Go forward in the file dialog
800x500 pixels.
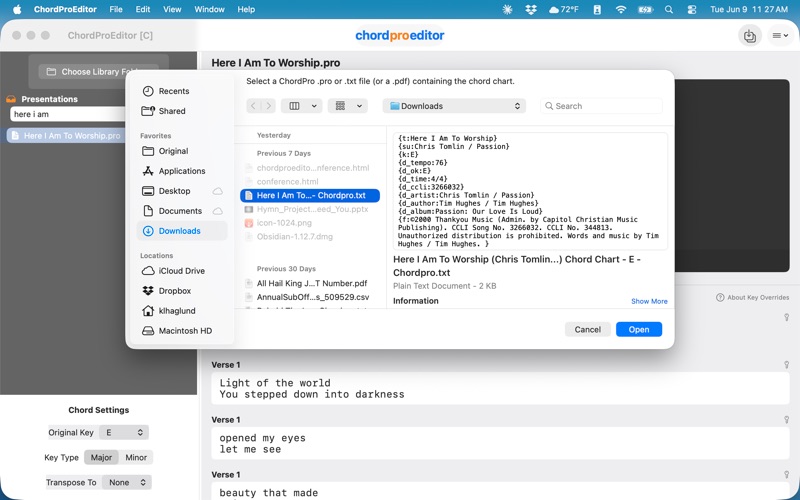268,106
